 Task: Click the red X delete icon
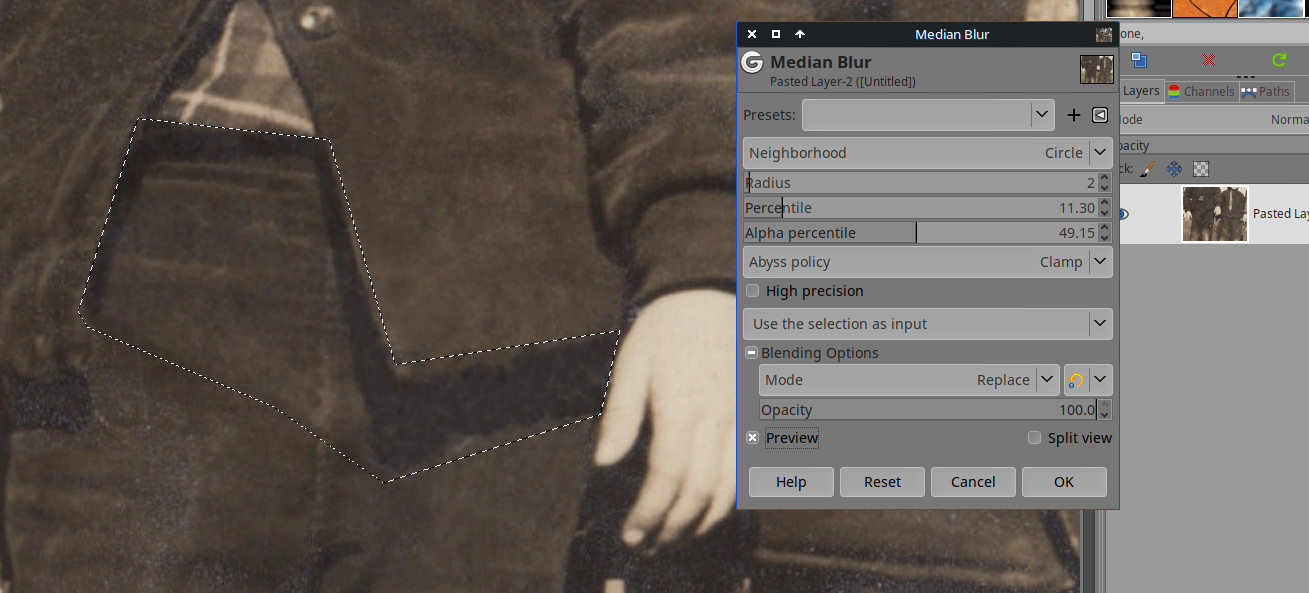click(1209, 60)
